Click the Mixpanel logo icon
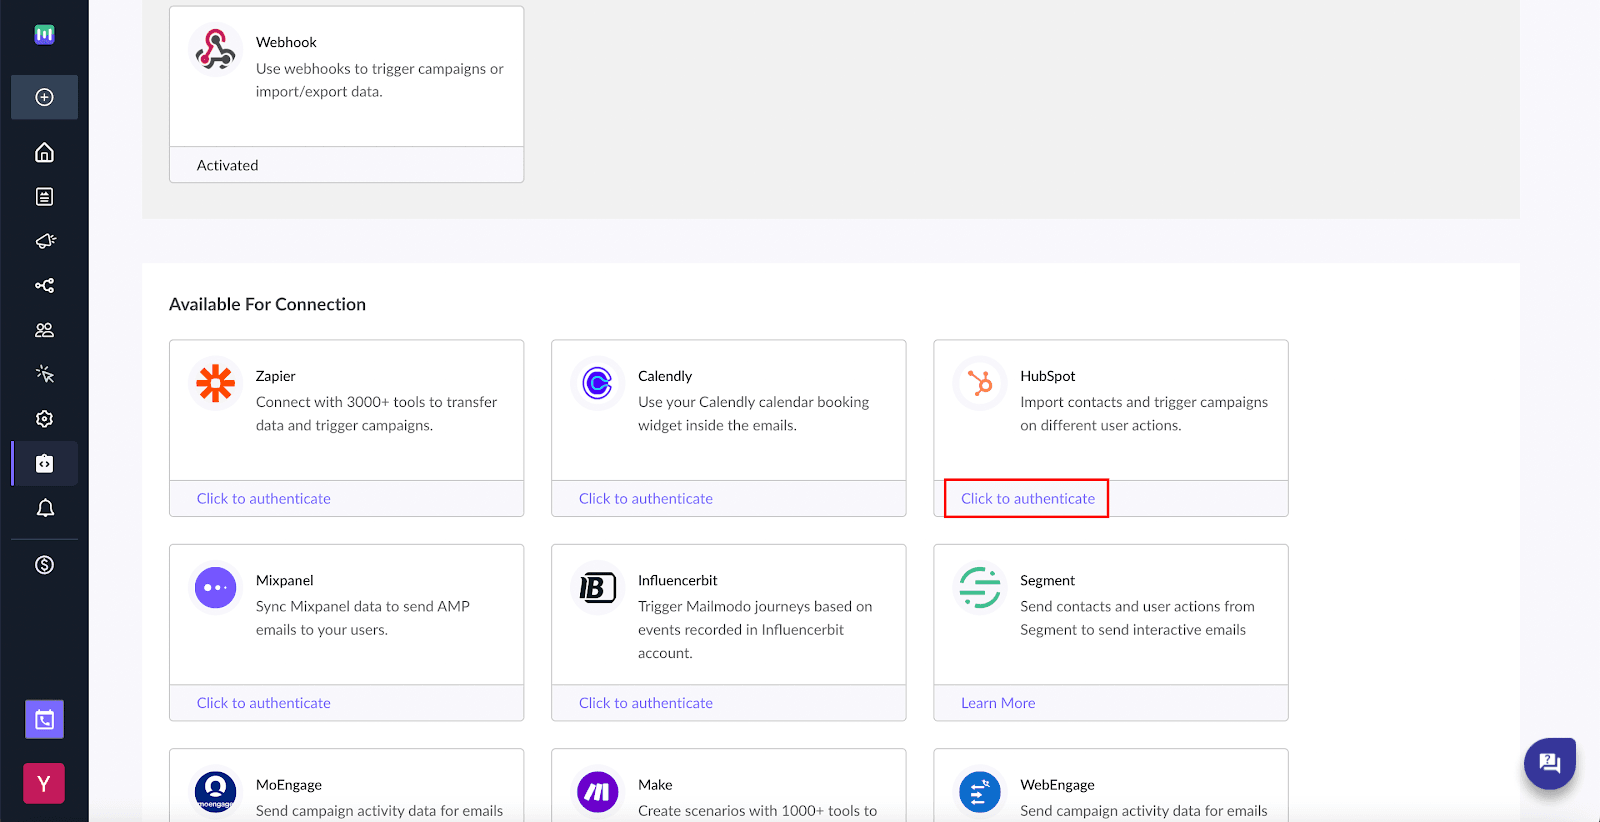This screenshot has width=1600, height=822. [215, 588]
